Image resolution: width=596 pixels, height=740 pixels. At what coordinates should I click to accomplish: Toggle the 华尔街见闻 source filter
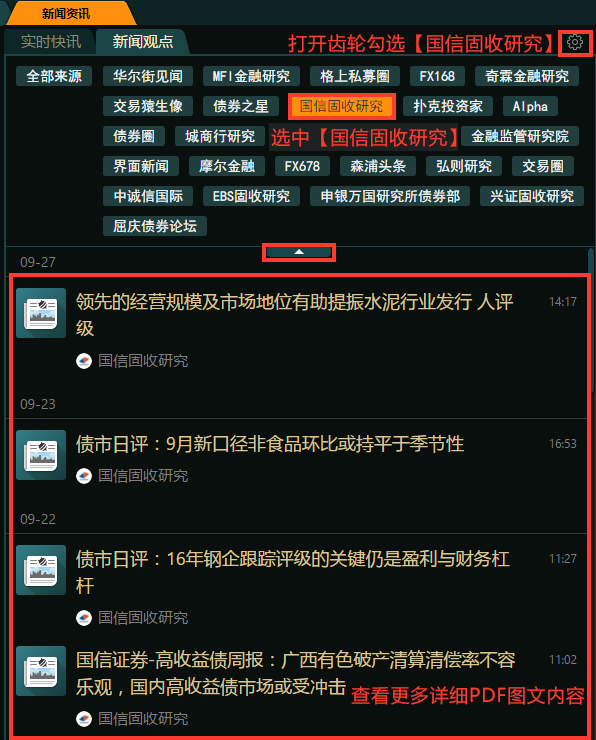coord(148,76)
